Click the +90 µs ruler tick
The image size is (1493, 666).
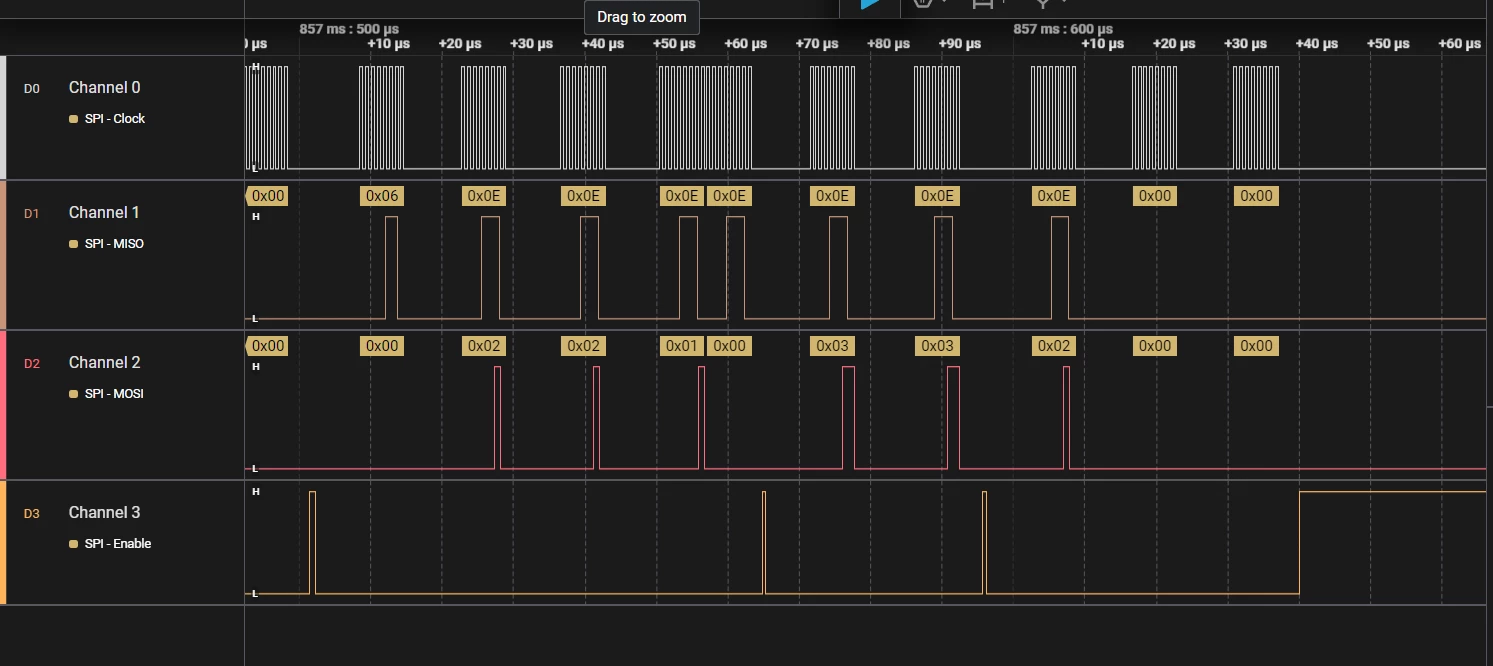(960, 44)
